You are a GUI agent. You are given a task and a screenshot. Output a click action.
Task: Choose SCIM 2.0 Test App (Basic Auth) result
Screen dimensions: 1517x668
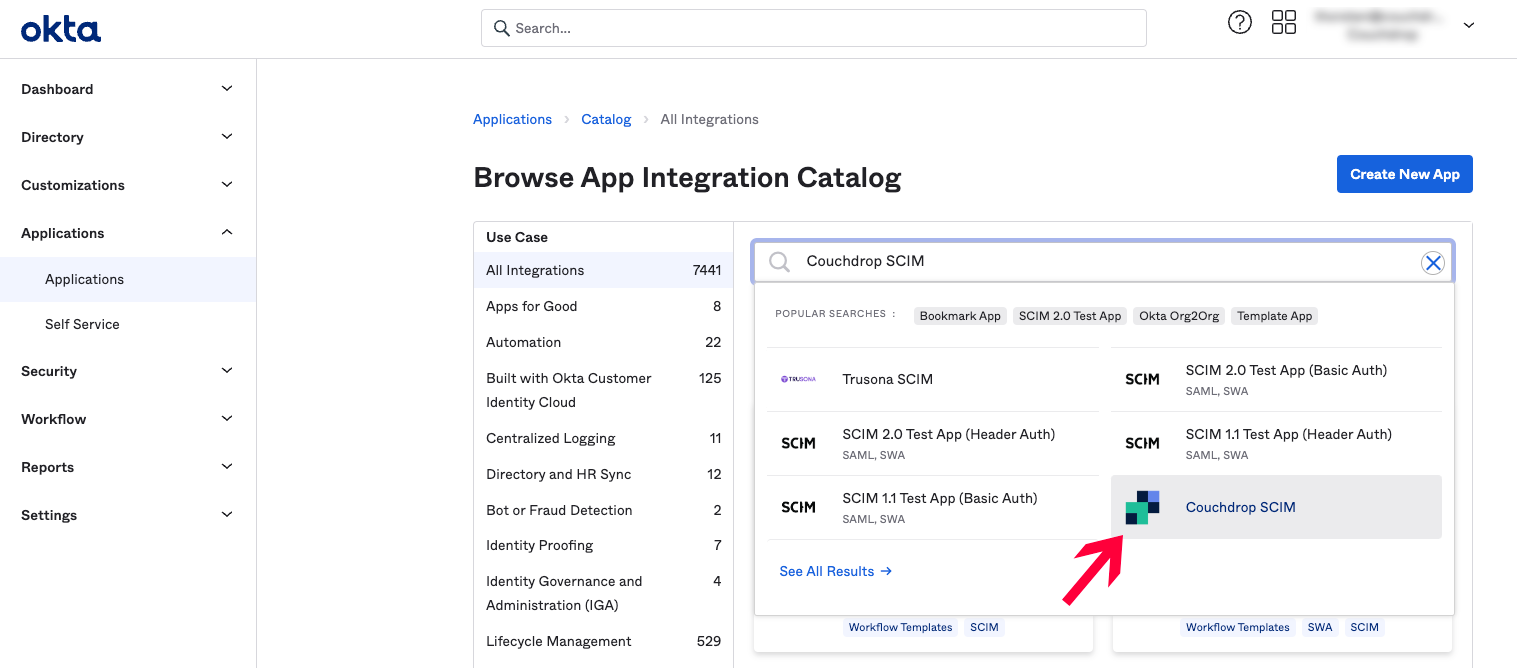[x=1276, y=379]
